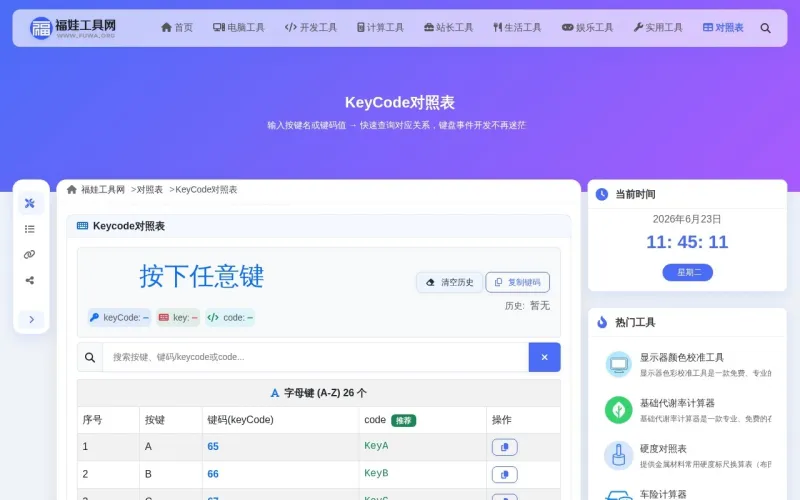Click the 按下任意键 display text
Screen dimensions: 800x500
click(202, 276)
